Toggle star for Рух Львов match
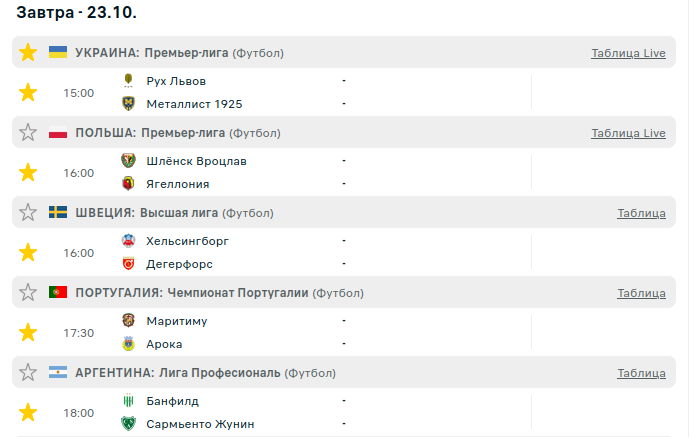Screen dimensions: 689x437 point(28,92)
